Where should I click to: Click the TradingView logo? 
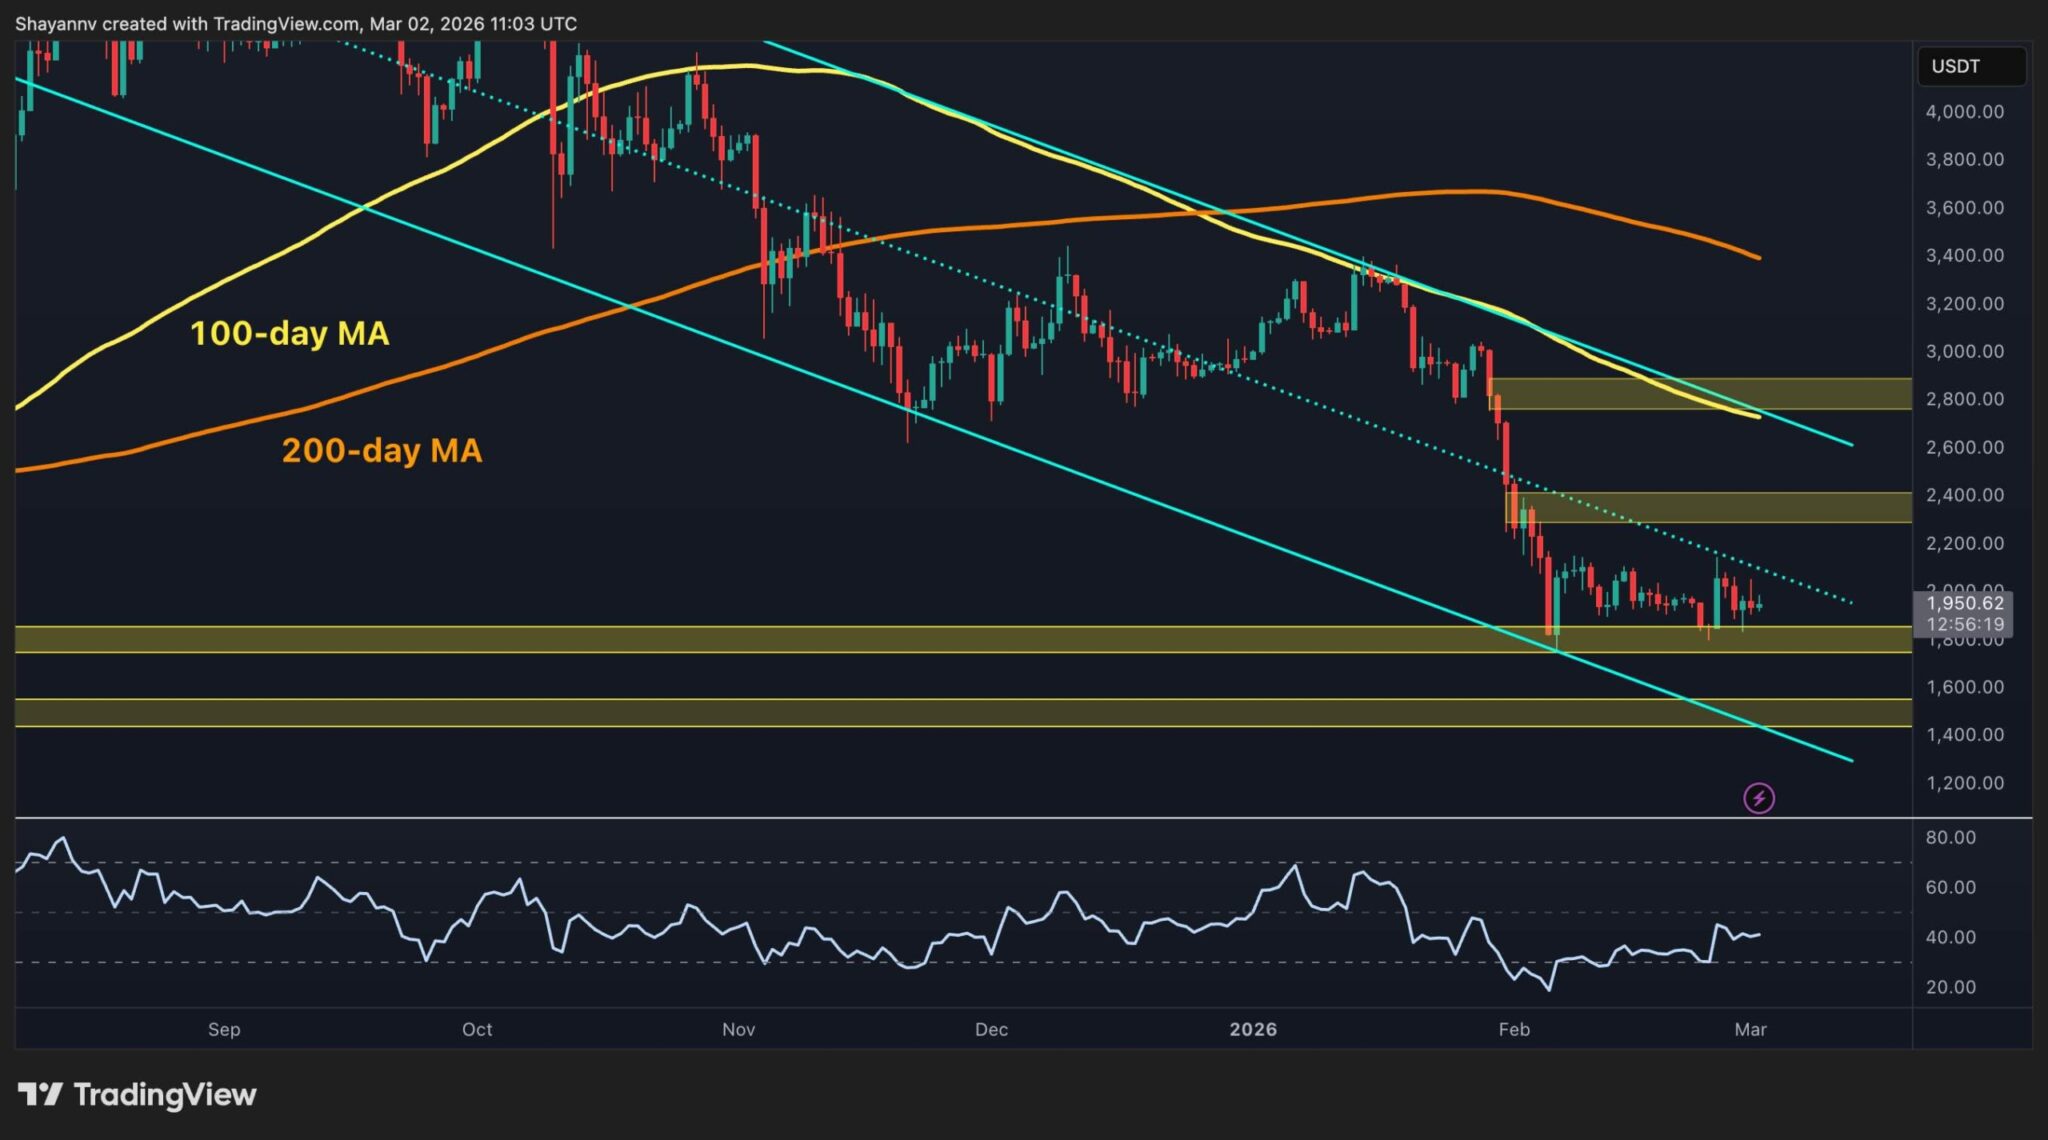coord(135,1095)
